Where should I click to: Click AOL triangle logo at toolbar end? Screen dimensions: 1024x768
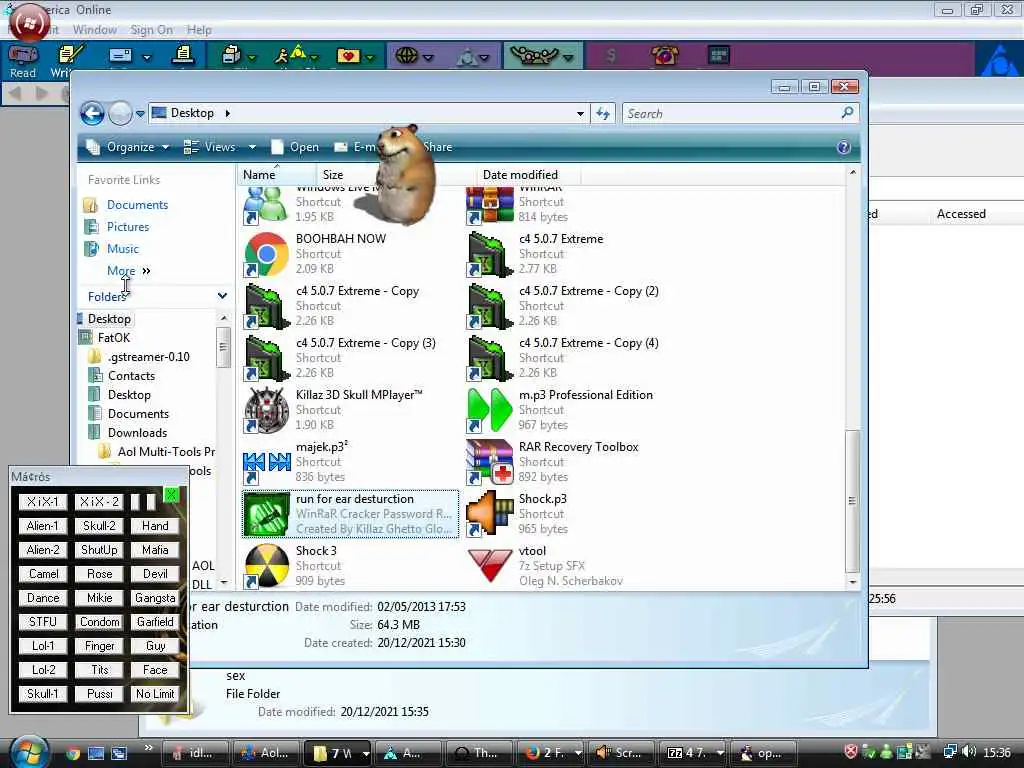click(999, 60)
